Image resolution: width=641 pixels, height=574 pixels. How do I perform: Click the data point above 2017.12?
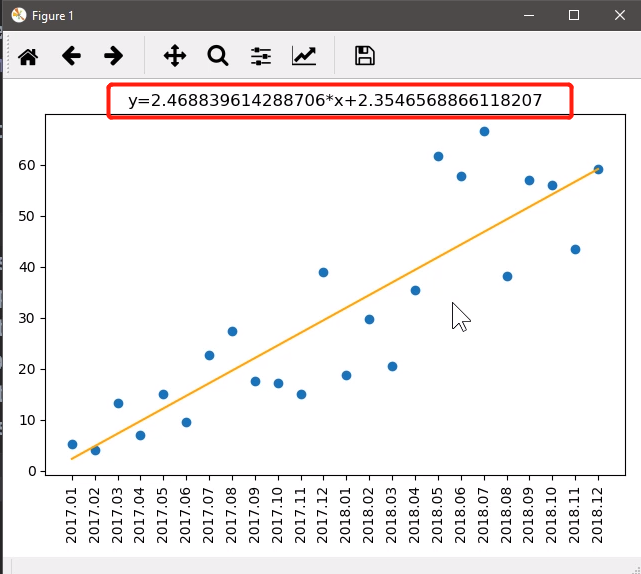[x=323, y=273]
